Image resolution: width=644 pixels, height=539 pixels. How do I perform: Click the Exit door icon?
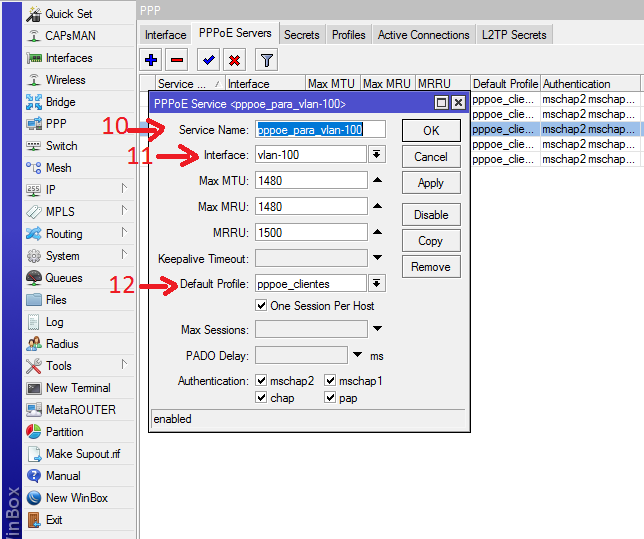tap(34, 520)
